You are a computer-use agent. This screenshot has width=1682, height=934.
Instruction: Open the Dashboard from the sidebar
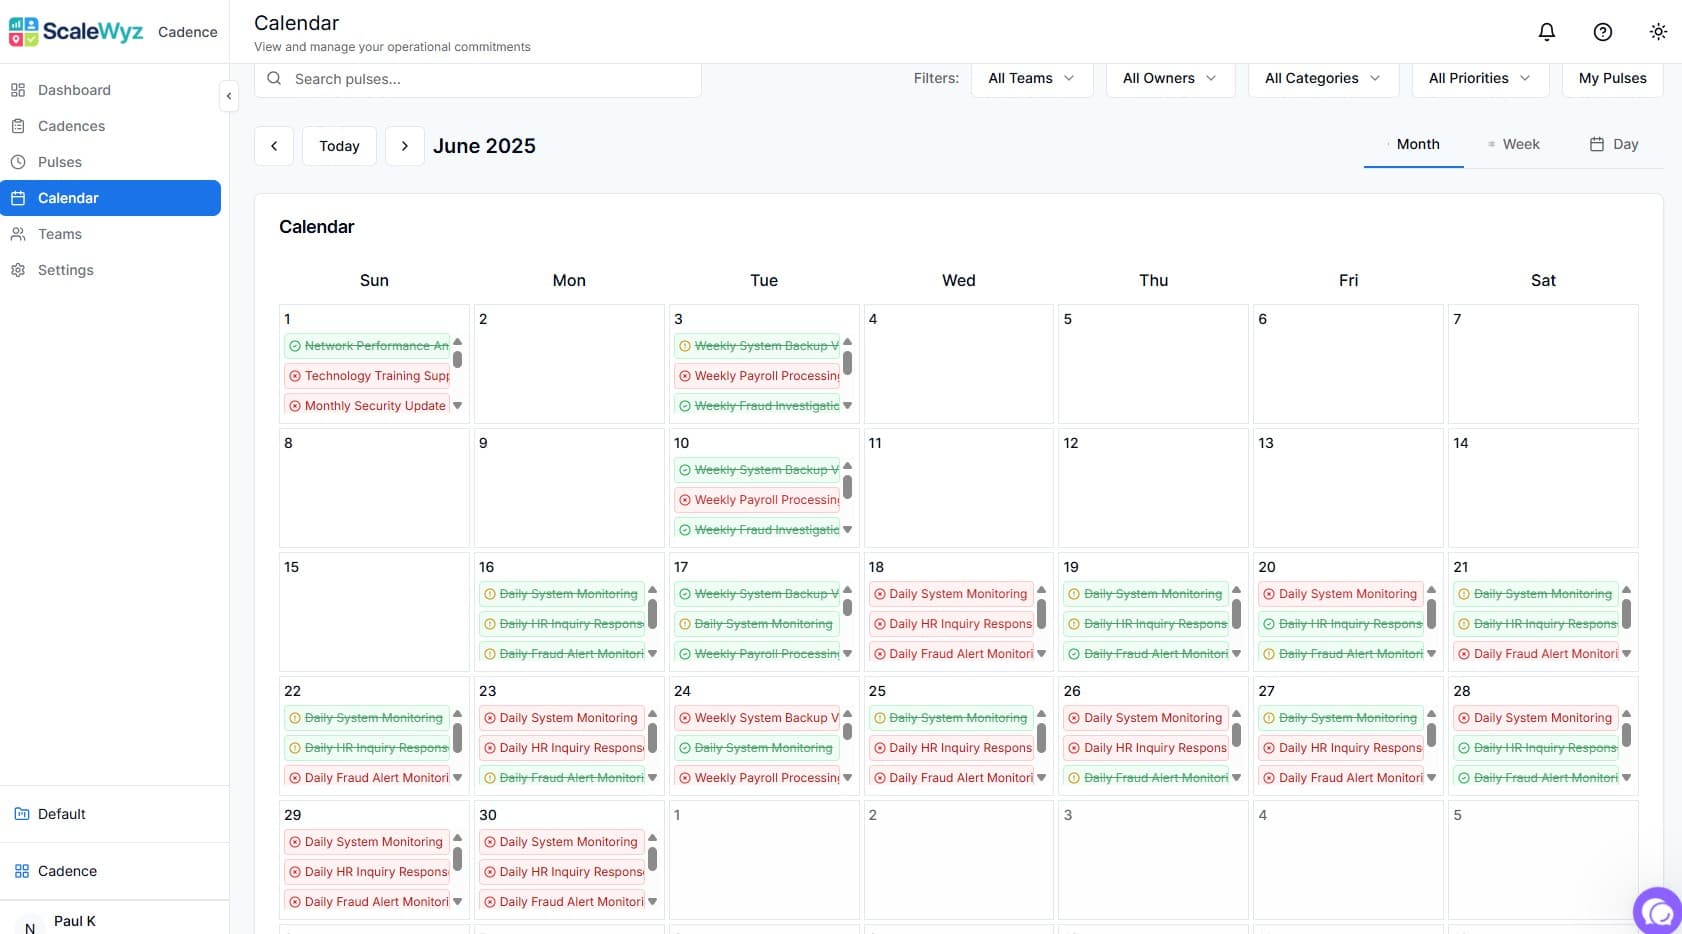pos(73,90)
